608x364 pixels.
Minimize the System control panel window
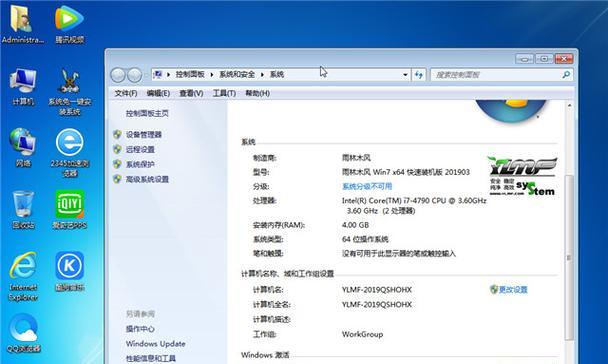(x=525, y=59)
